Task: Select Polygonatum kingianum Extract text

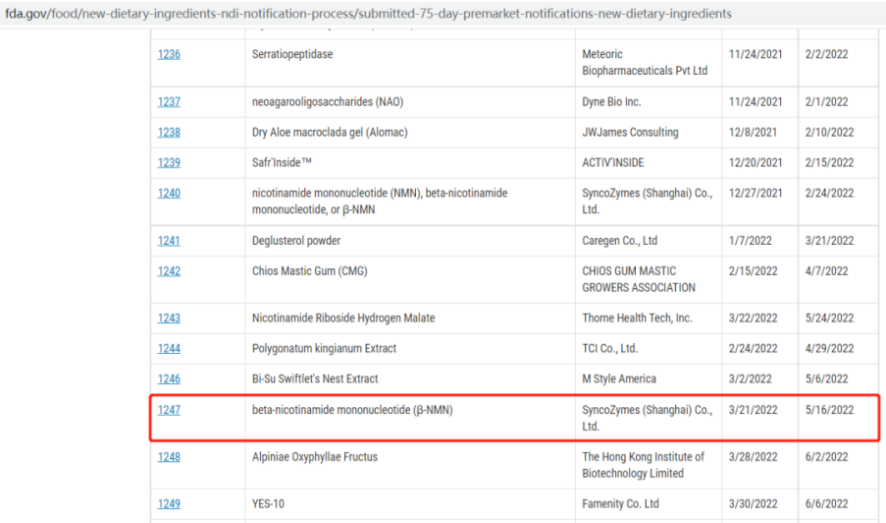Action: [x=324, y=348]
